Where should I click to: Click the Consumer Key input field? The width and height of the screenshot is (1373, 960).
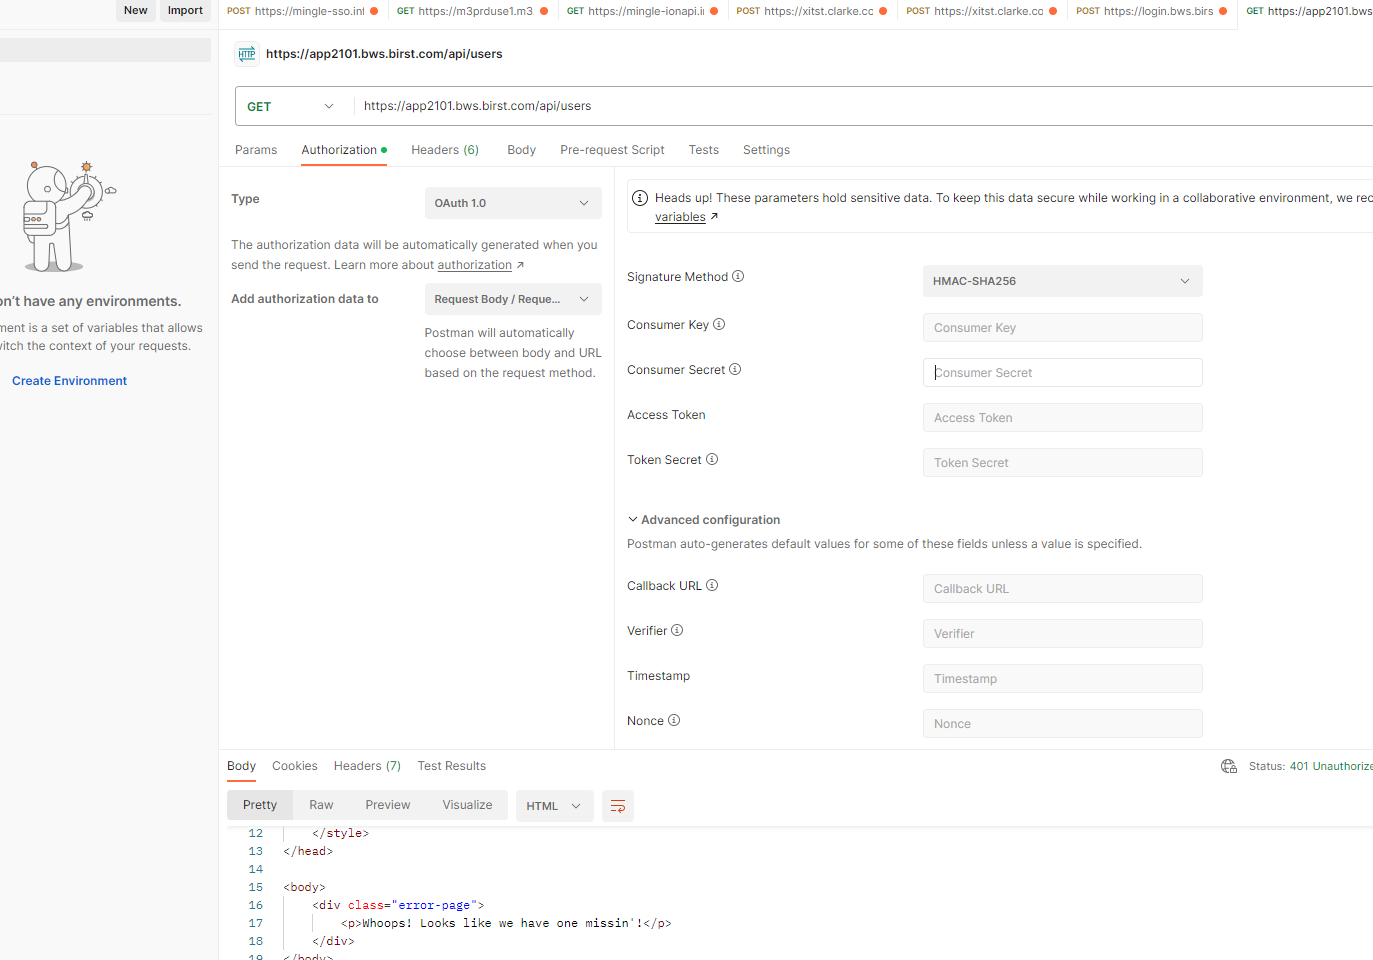pyautogui.click(x=1062, y=328)
